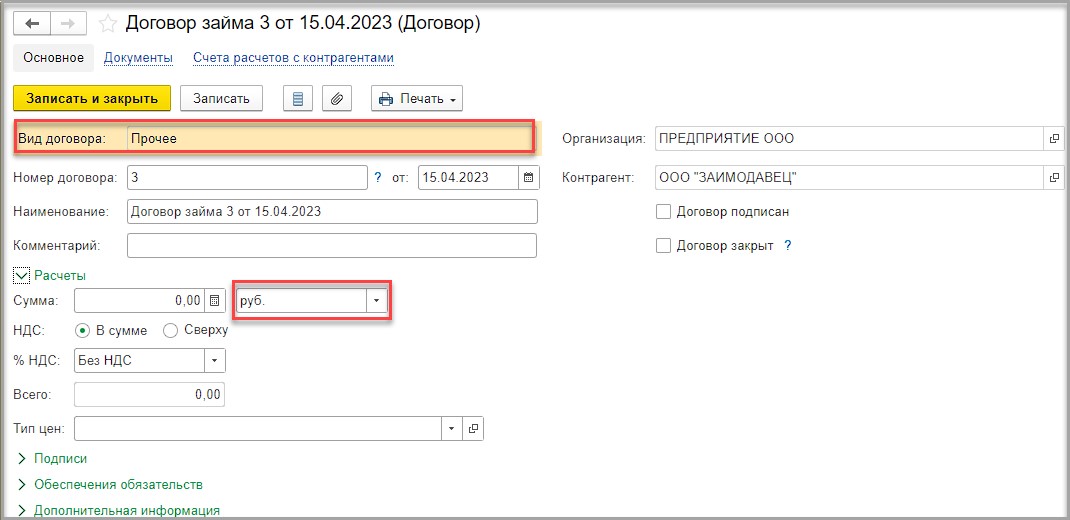Screen dimensions: 1070x520
Task: Select the В сумме radio button
Action: tap(82, 330)
